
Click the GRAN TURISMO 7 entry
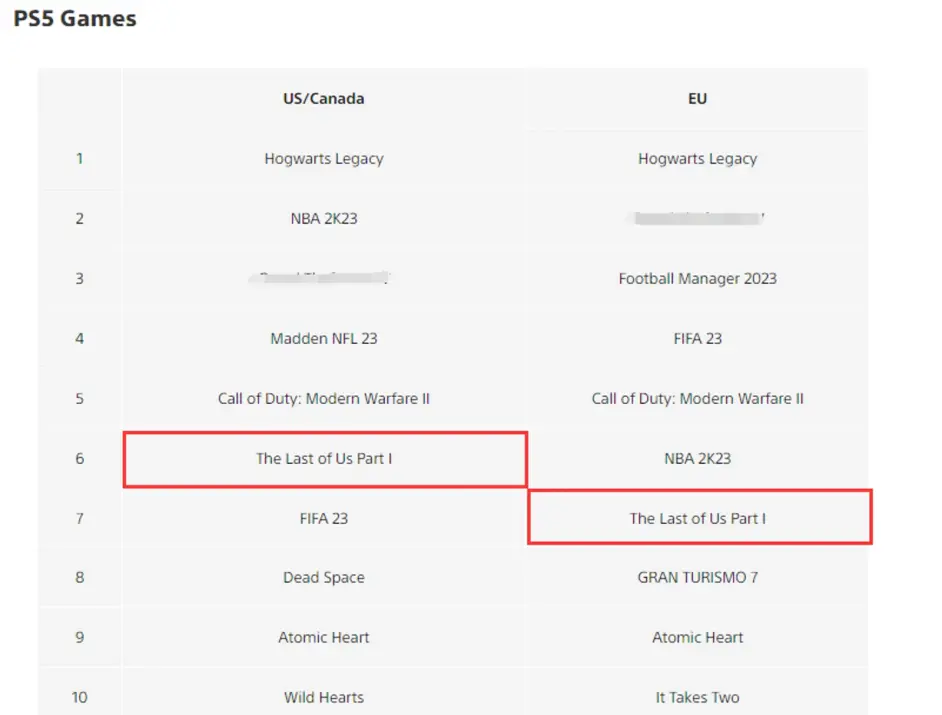[x=697, y=577]
